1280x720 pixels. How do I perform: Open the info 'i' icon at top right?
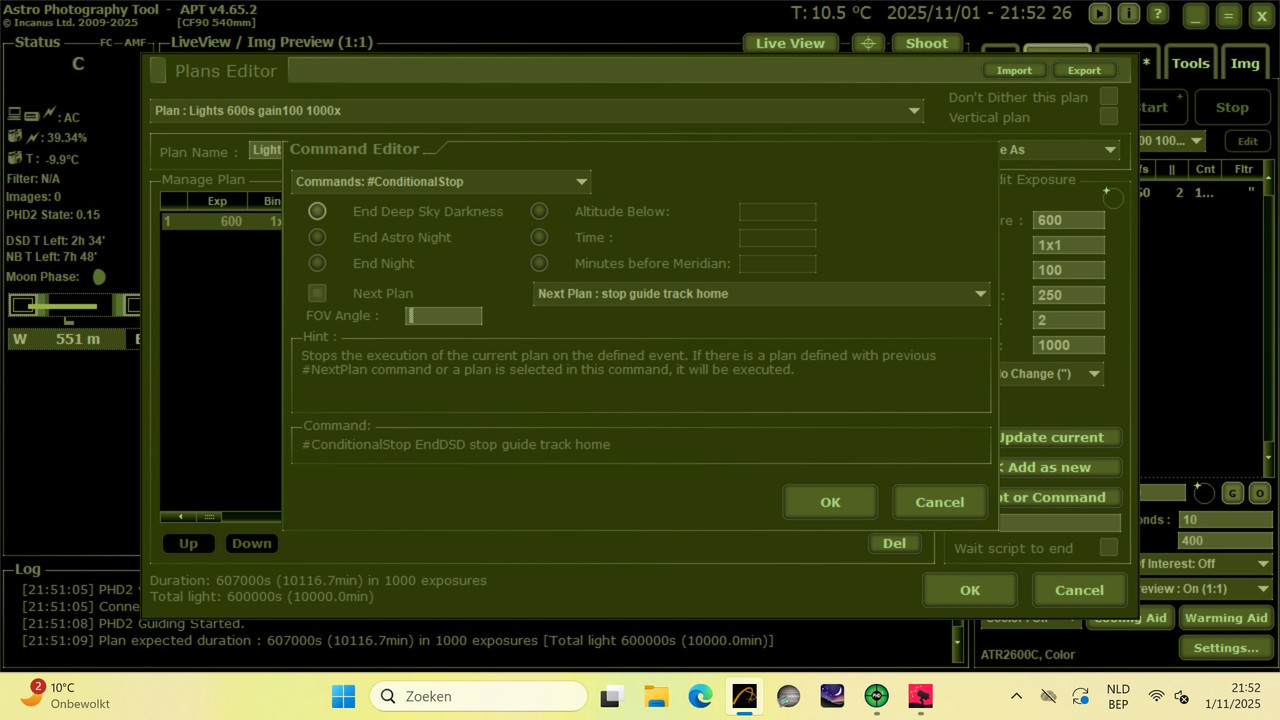(1129, 14)
